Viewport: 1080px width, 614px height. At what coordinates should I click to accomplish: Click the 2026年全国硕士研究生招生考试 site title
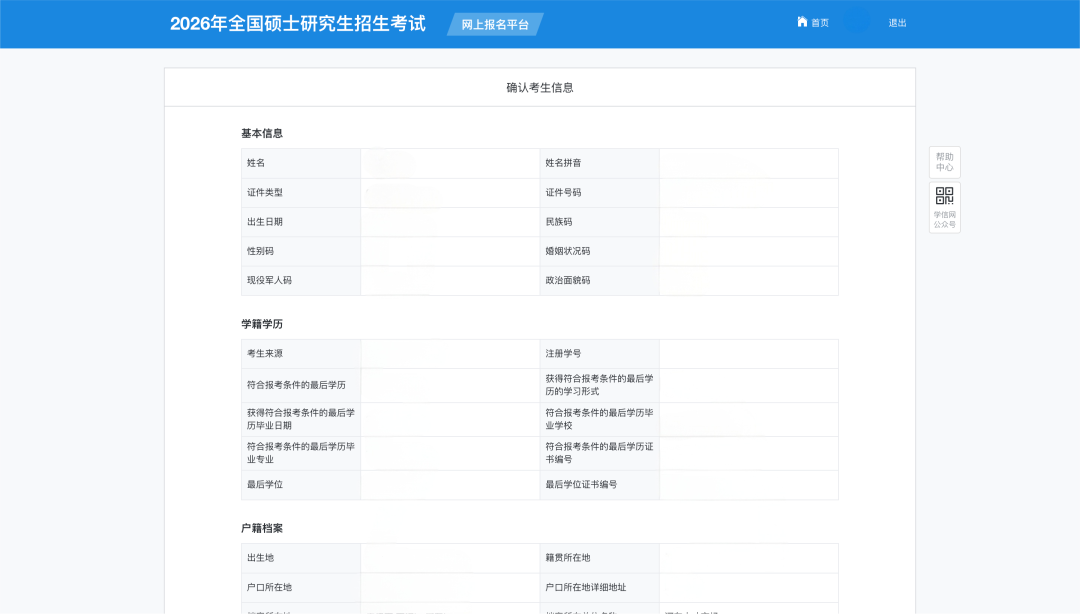pos(298,24)
